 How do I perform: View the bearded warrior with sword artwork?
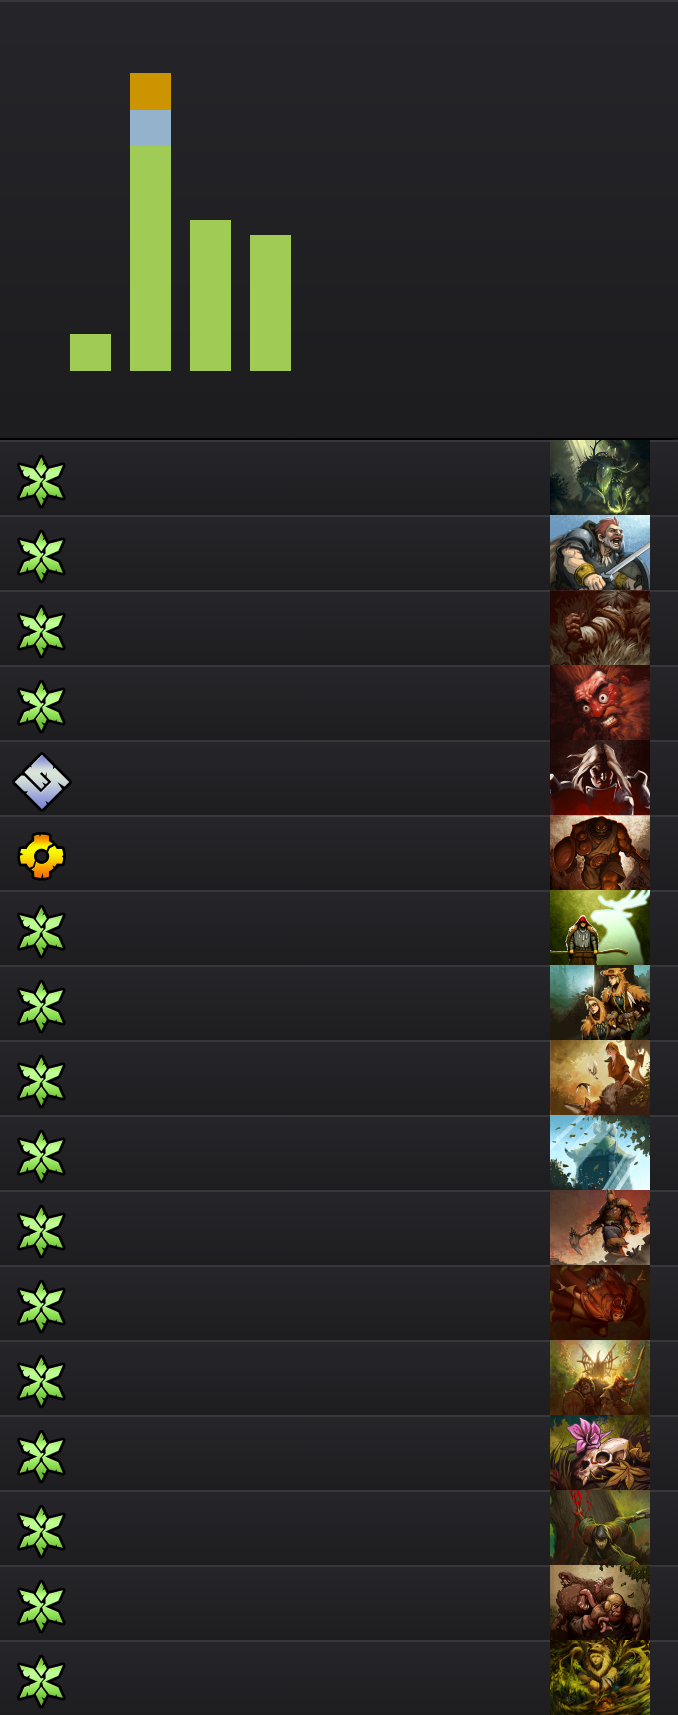pos(600,553)
